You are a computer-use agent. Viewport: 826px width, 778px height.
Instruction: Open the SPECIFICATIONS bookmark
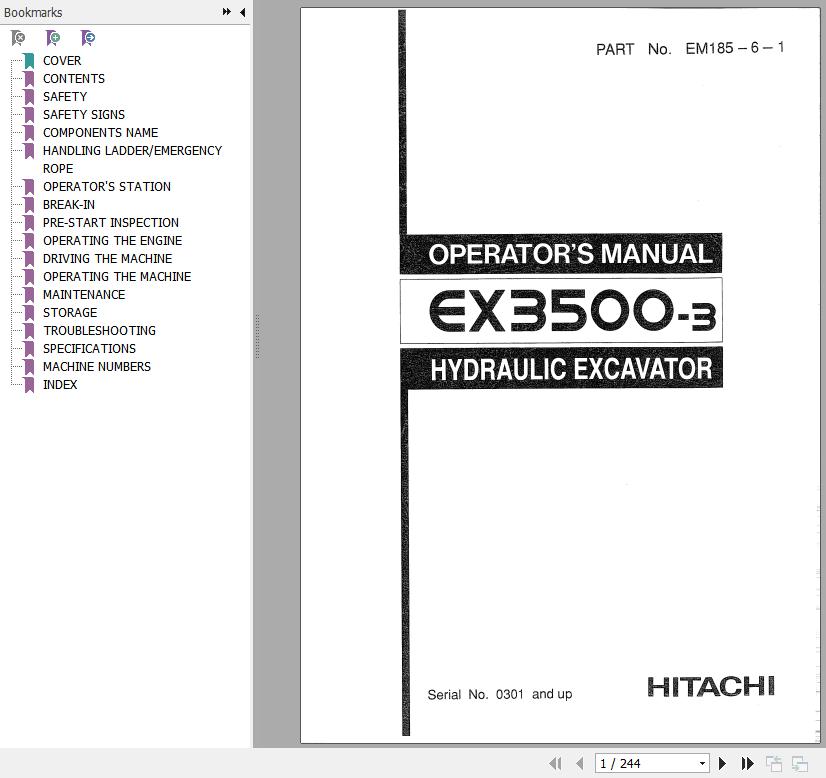coord(89,348)
